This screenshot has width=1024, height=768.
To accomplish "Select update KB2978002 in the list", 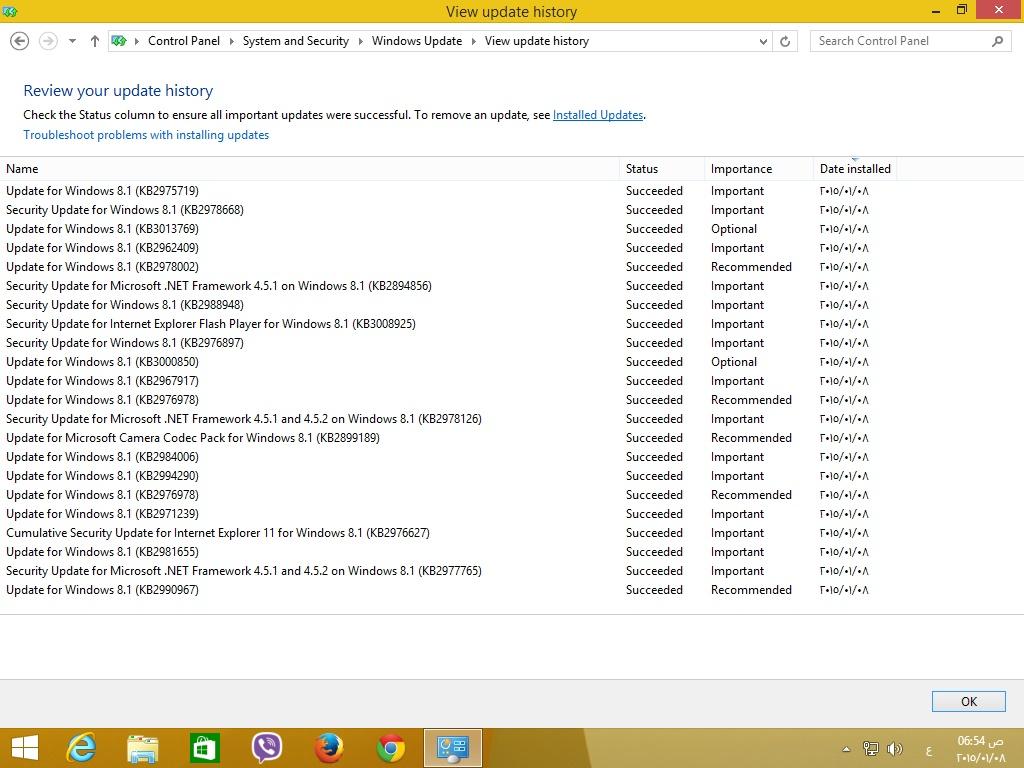I will coord(448,266).
